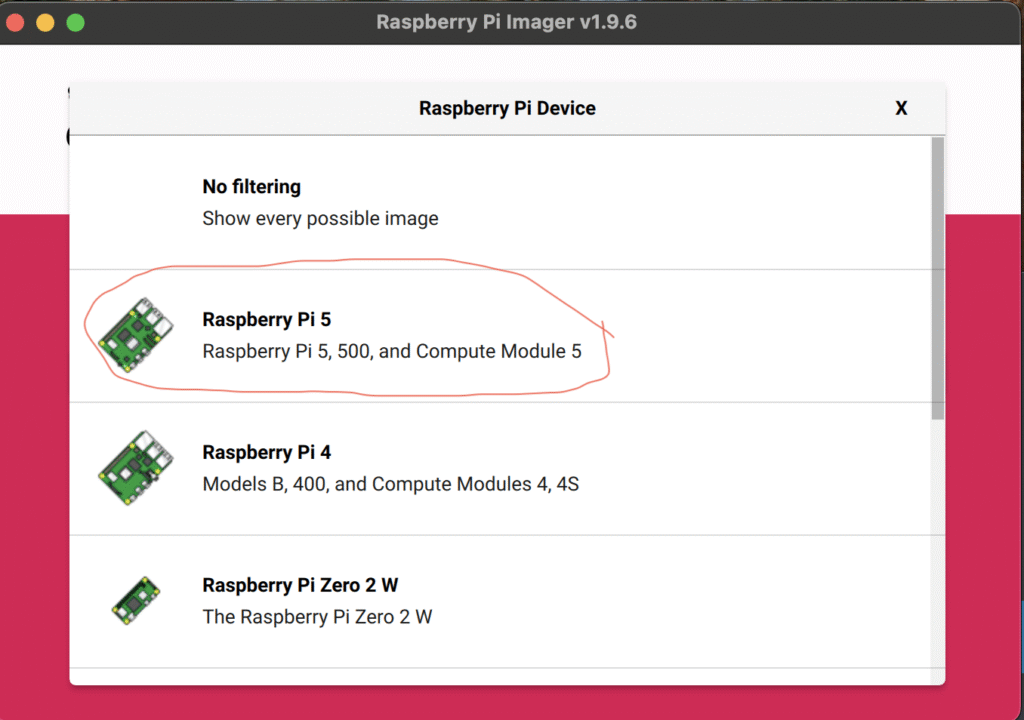Click the "Raspberry Pi Device" dialog header
The image size is (1024, 720).
507,108
